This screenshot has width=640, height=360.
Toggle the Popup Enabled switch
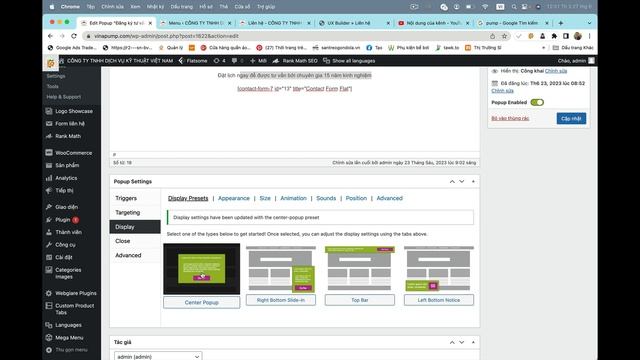[537, 102]
